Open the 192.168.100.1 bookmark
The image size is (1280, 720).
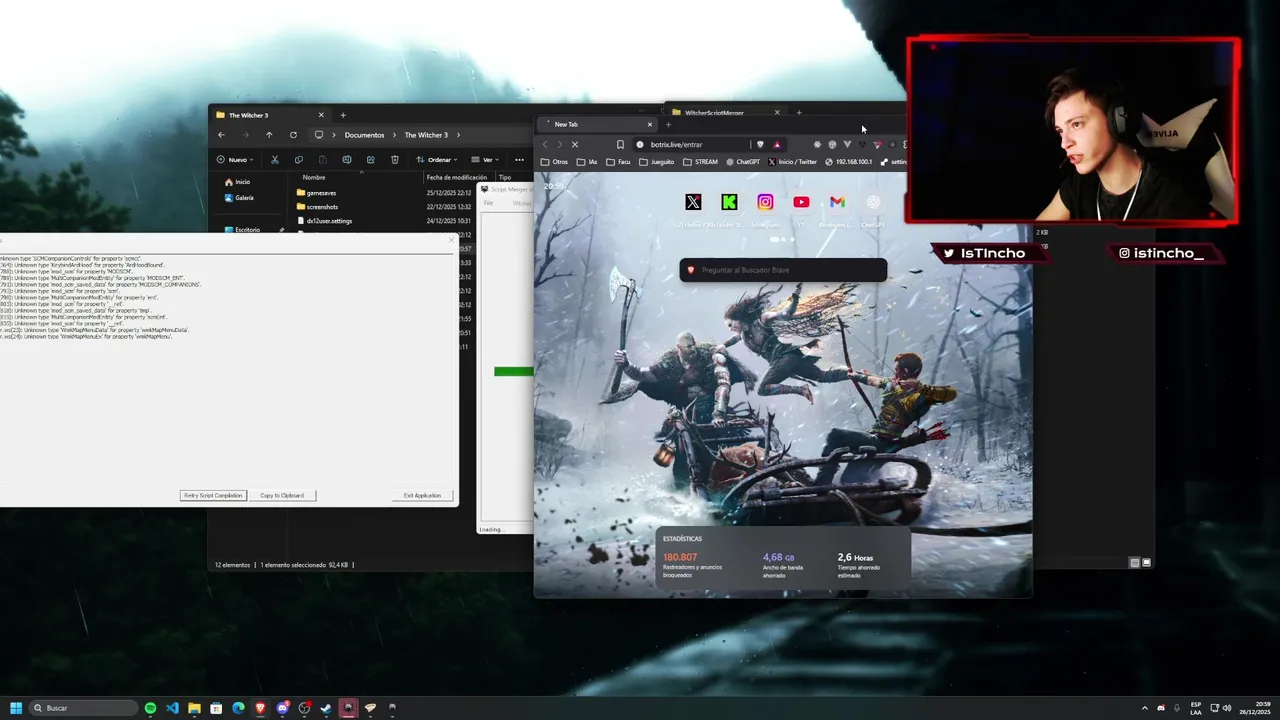849,162
